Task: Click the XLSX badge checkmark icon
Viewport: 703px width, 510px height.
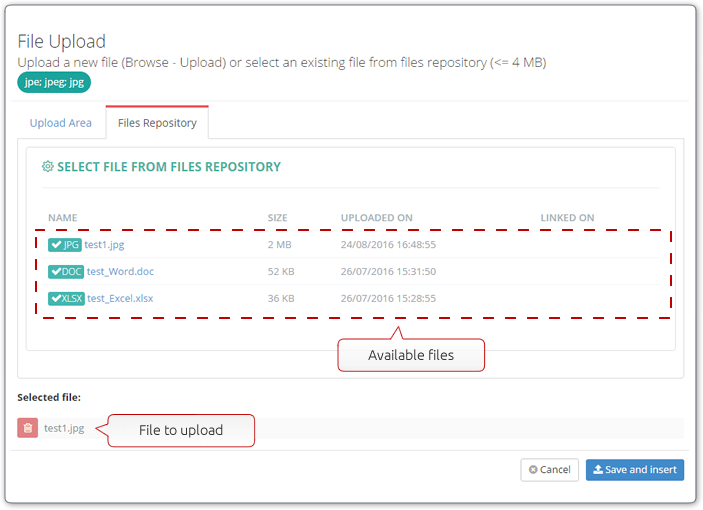Action: (56, 298)
